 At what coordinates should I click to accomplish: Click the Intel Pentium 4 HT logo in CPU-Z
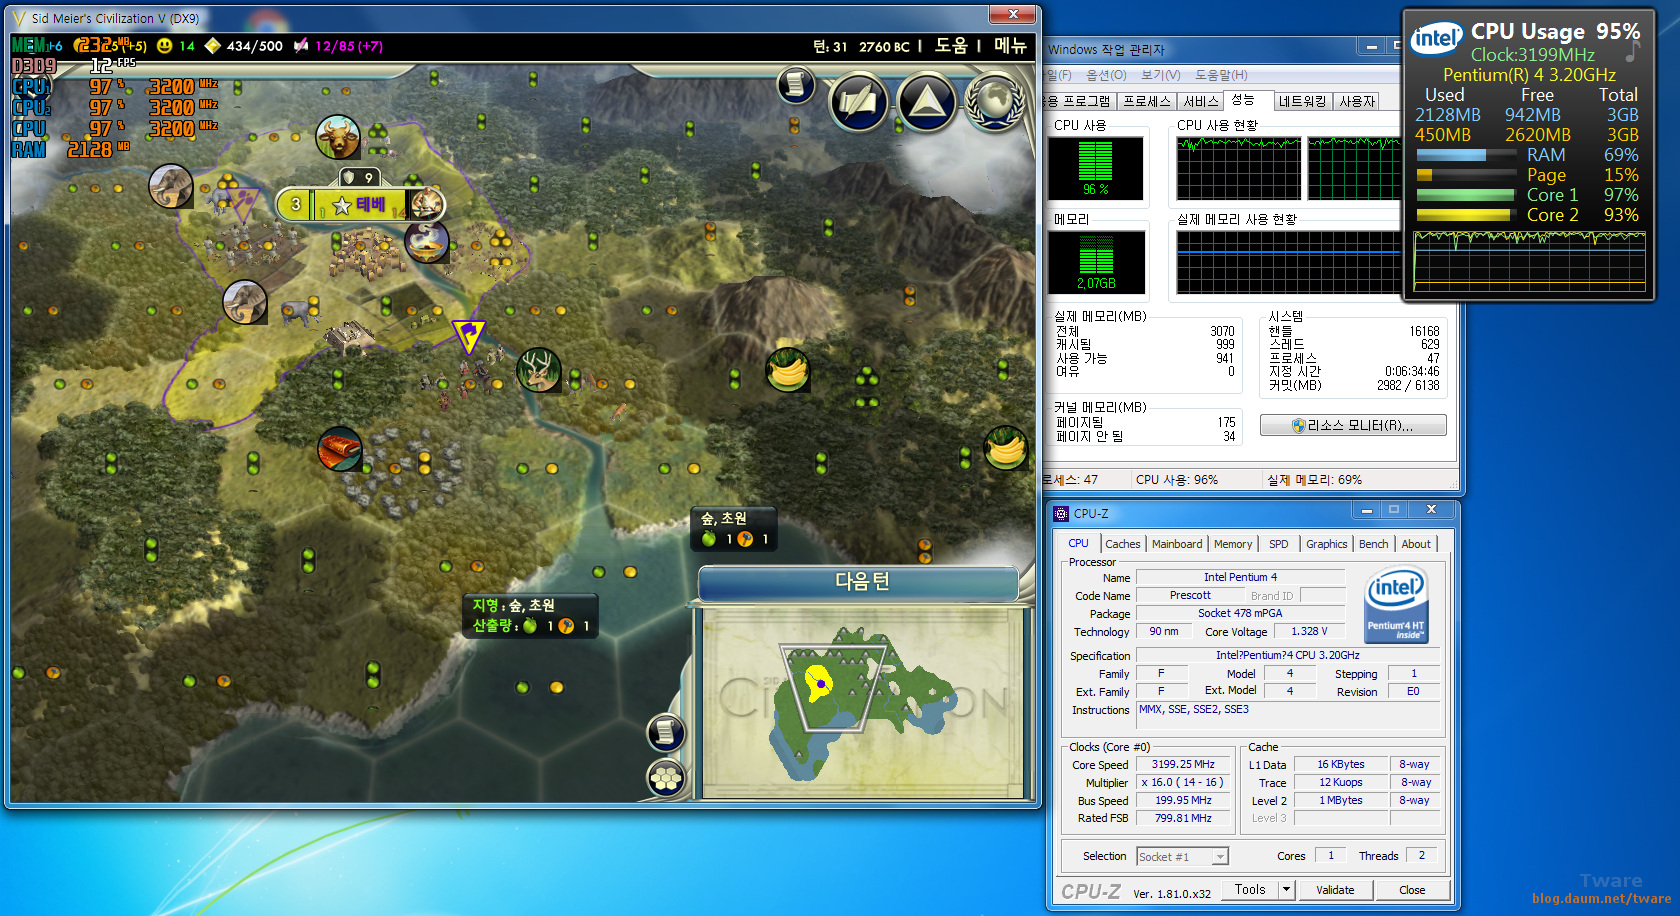point(1397,605)
